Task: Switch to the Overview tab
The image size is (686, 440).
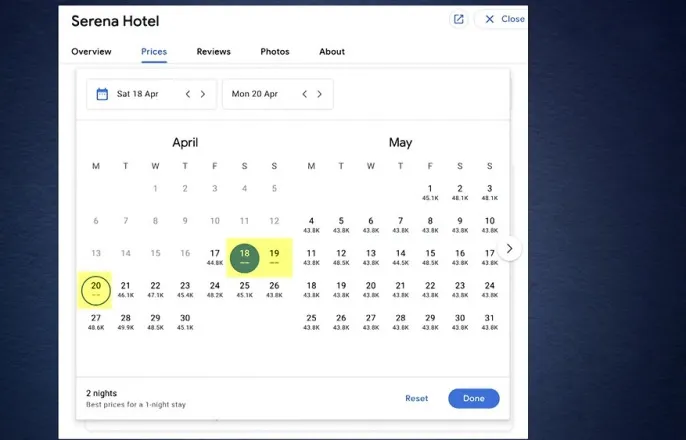Action: coord(91,52)
